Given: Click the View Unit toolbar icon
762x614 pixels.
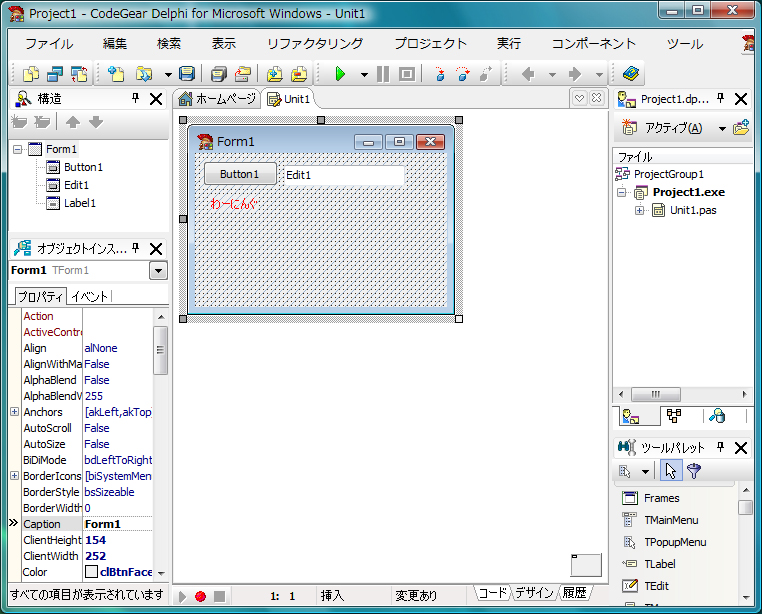Looking at the screenshot, I should tap(32, 74).
